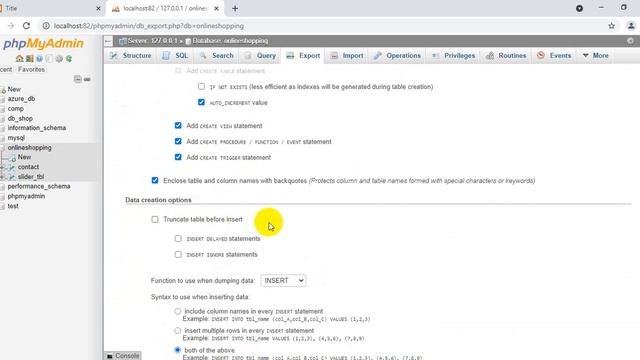Click the contact table icon
640x360 pixels.
12,167
